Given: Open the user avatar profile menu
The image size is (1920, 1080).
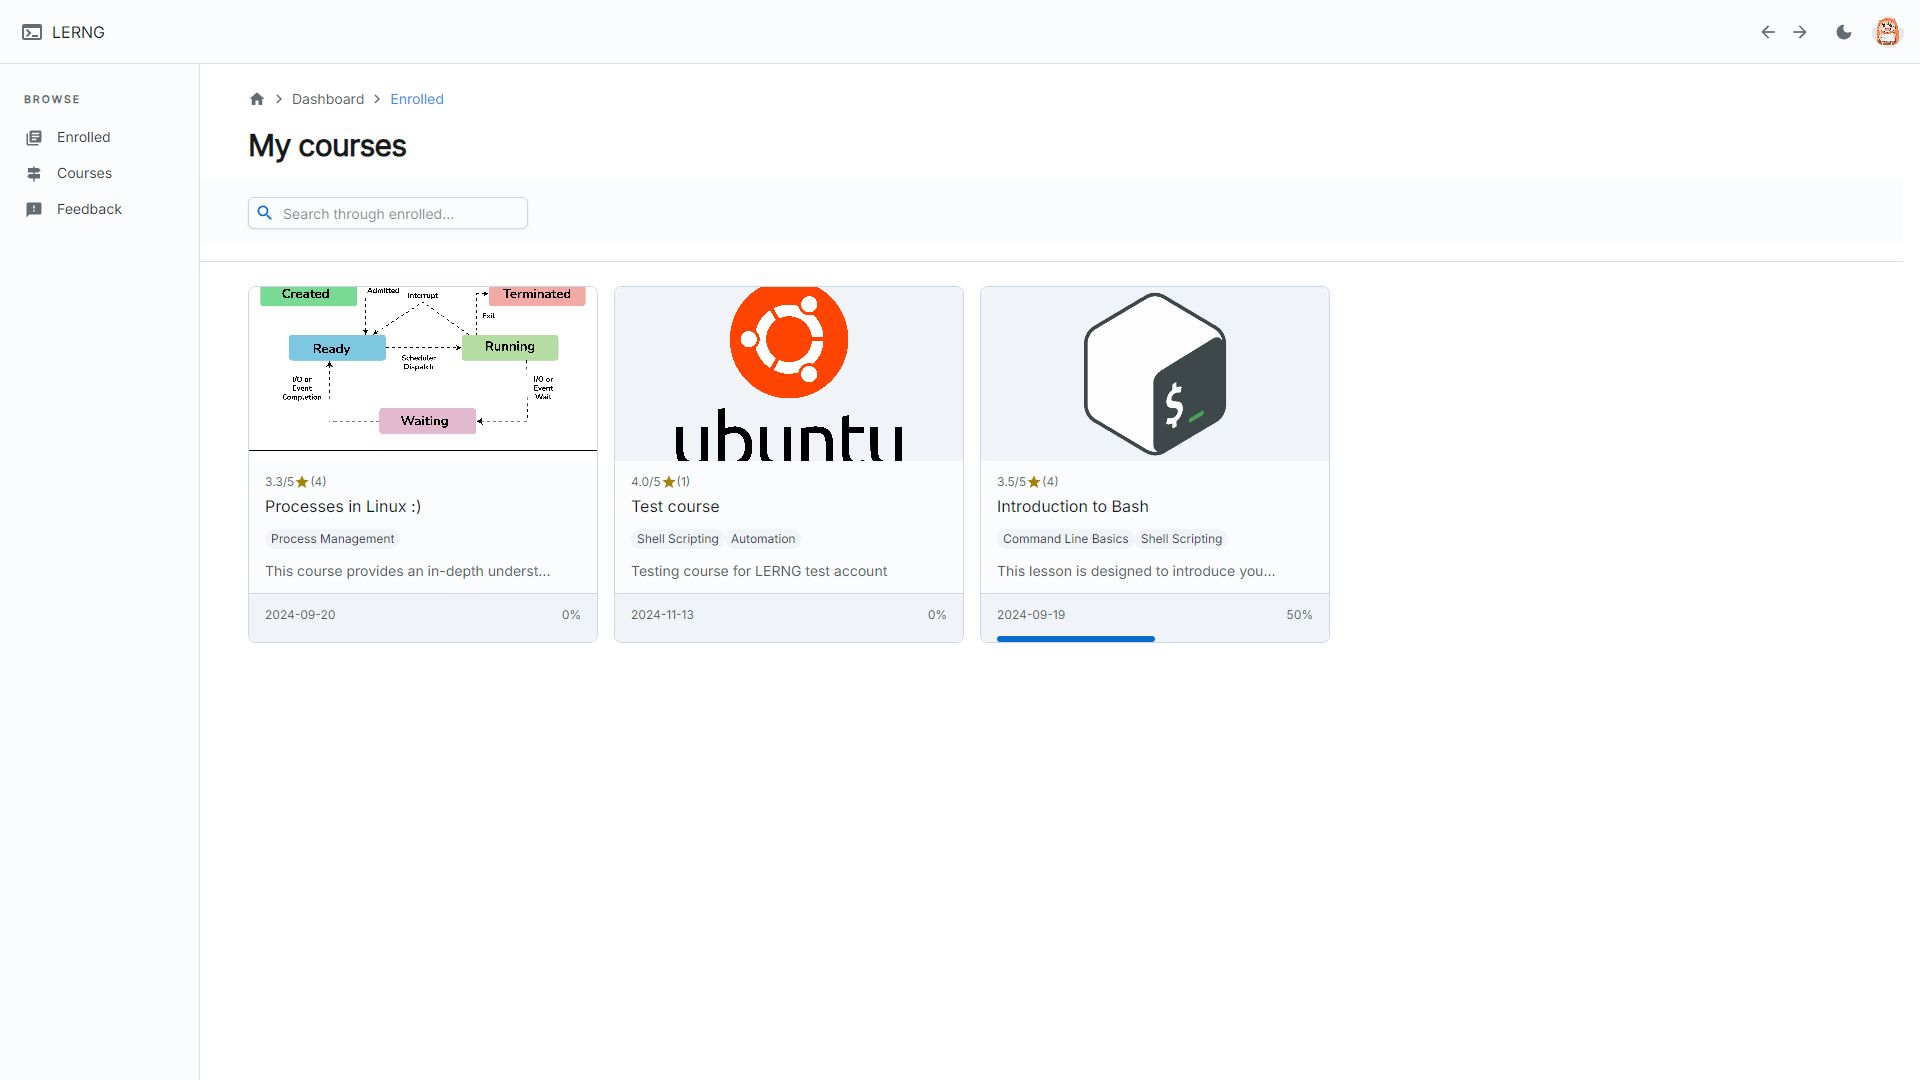Looking at the screenshot, I should (1887, 32).
